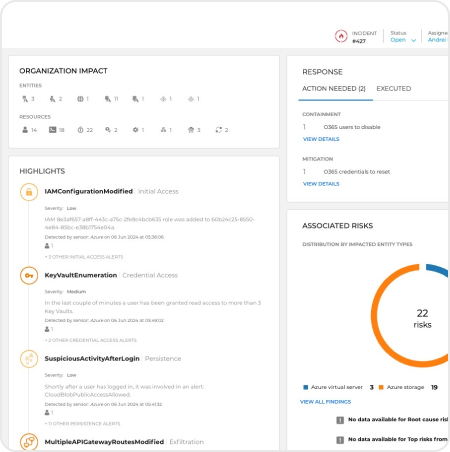Click the Initial Access tactic label

coord(158,192)
